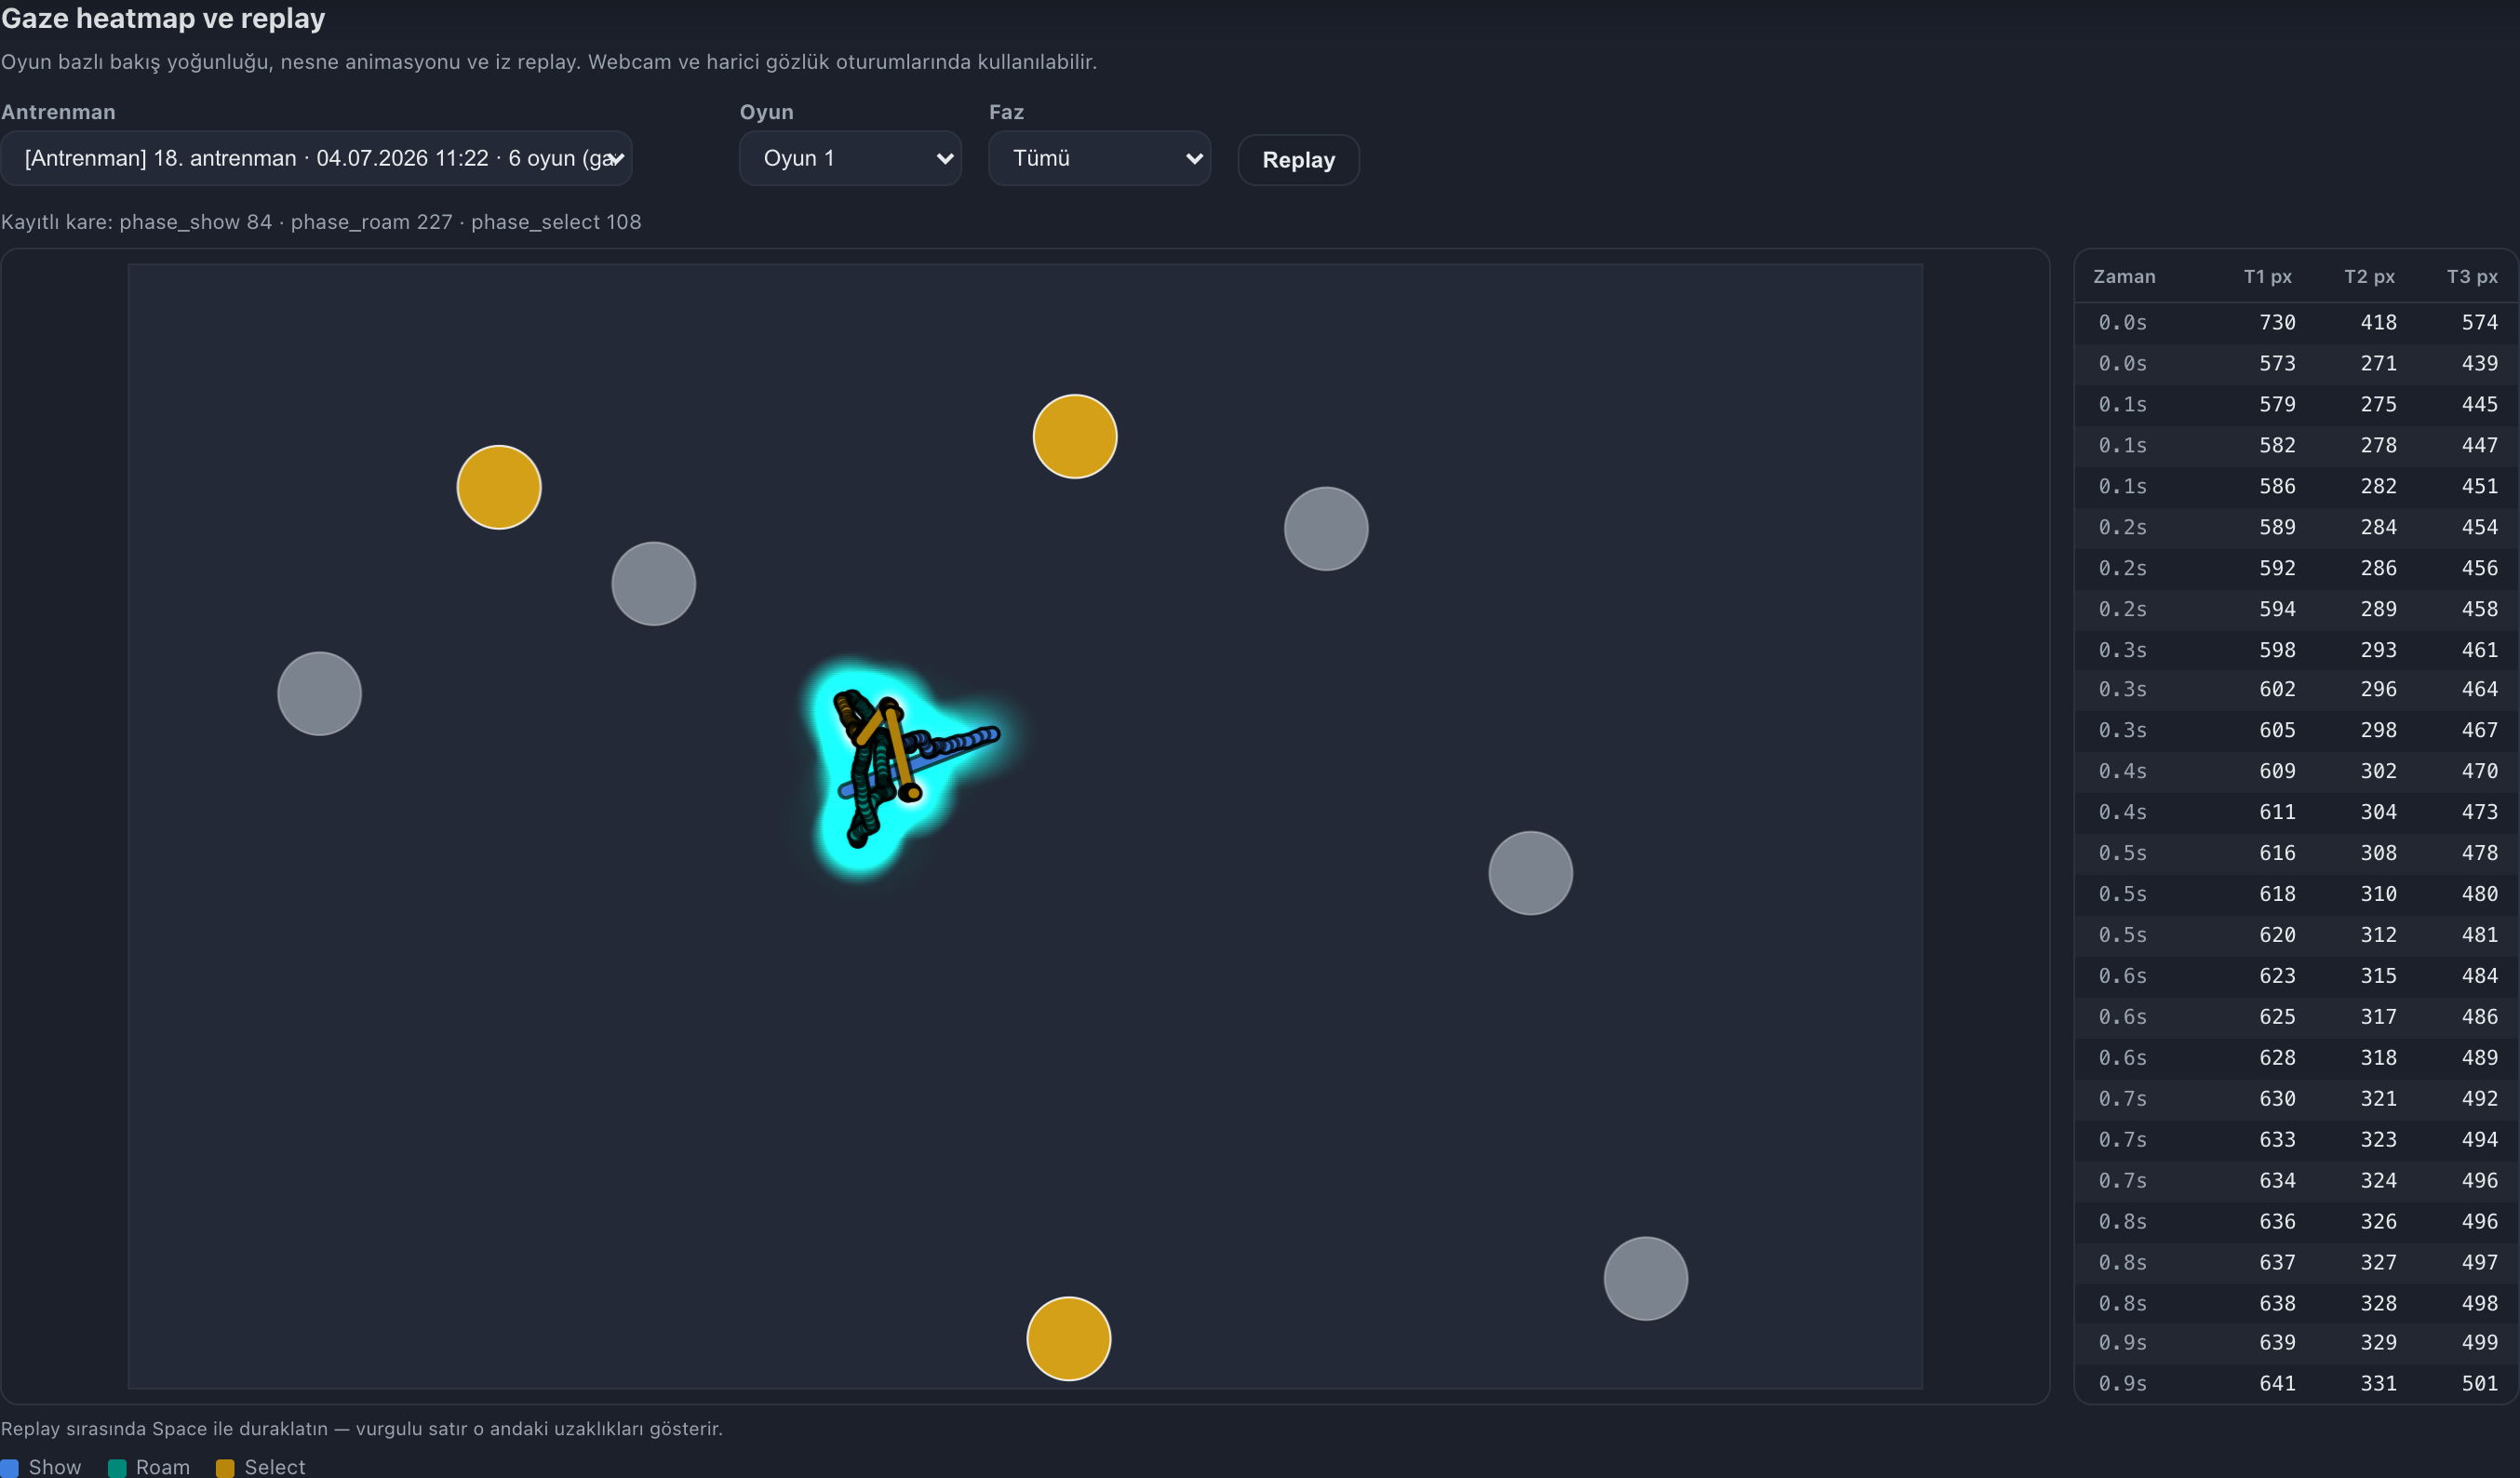Open the Oyun 1 game dropdown
Viewport: 2520px width, 1478px height.
tap(850, 158)
